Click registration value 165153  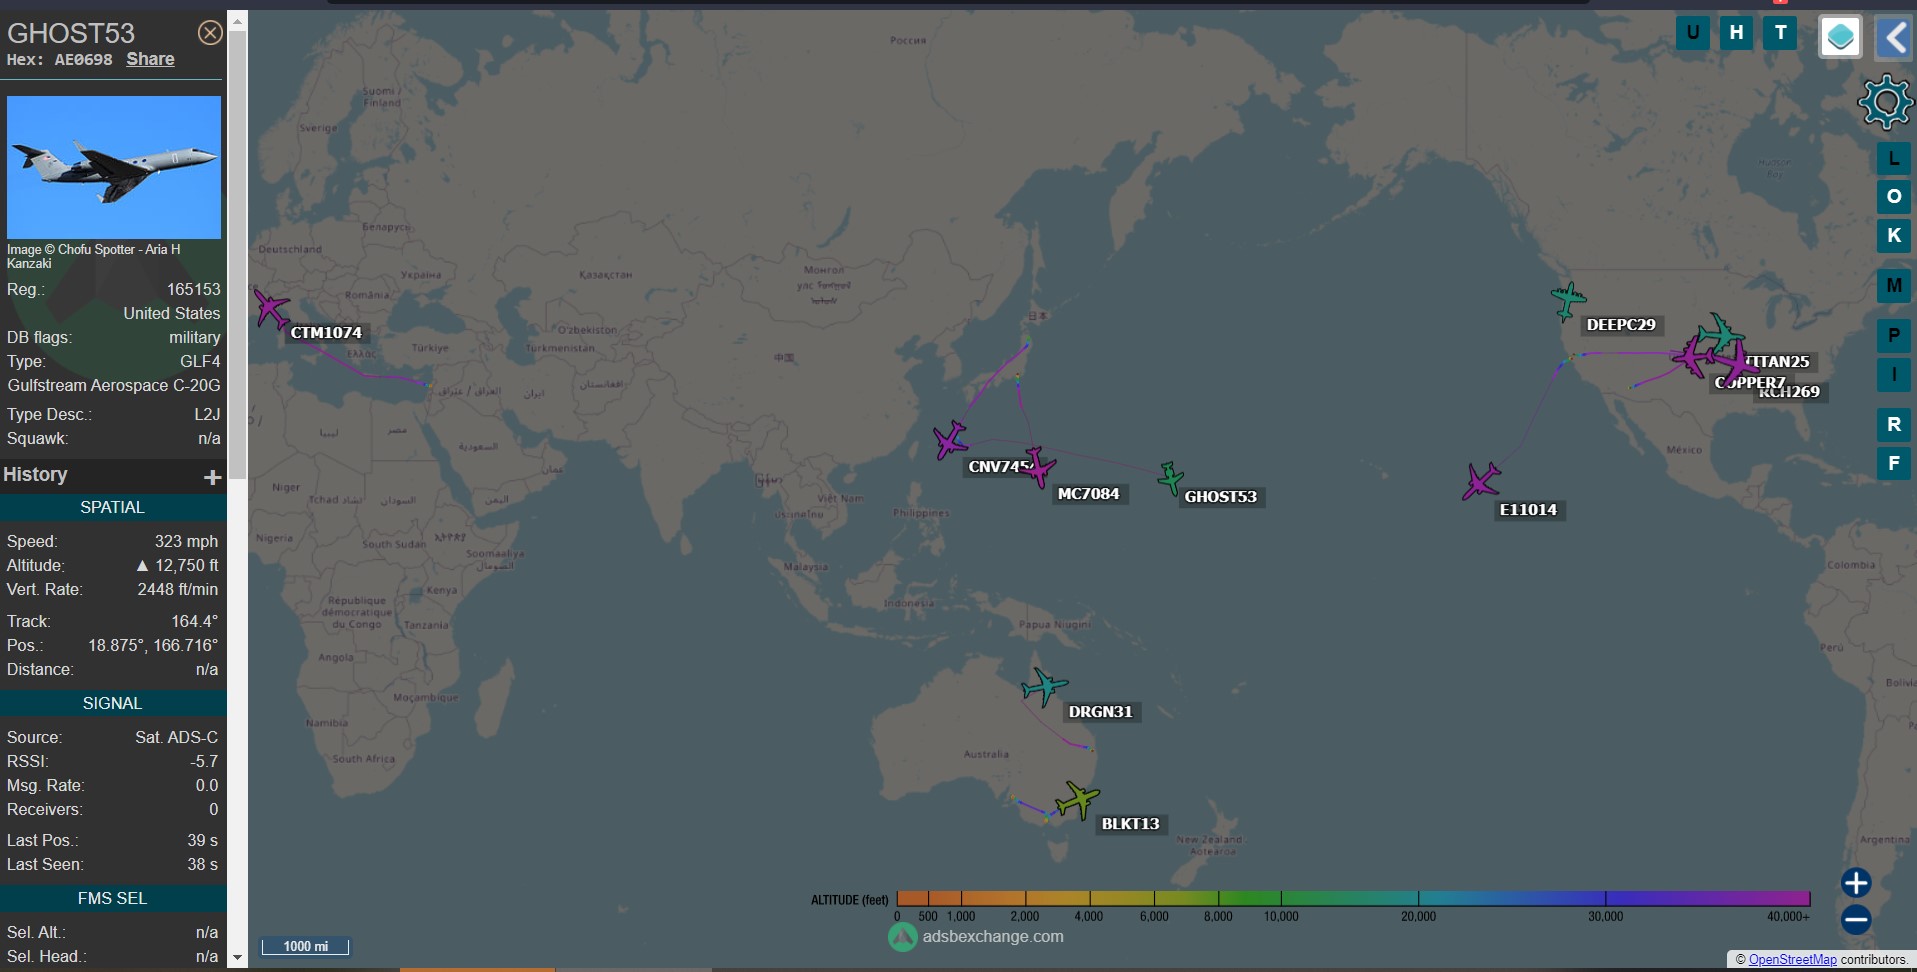194,289
